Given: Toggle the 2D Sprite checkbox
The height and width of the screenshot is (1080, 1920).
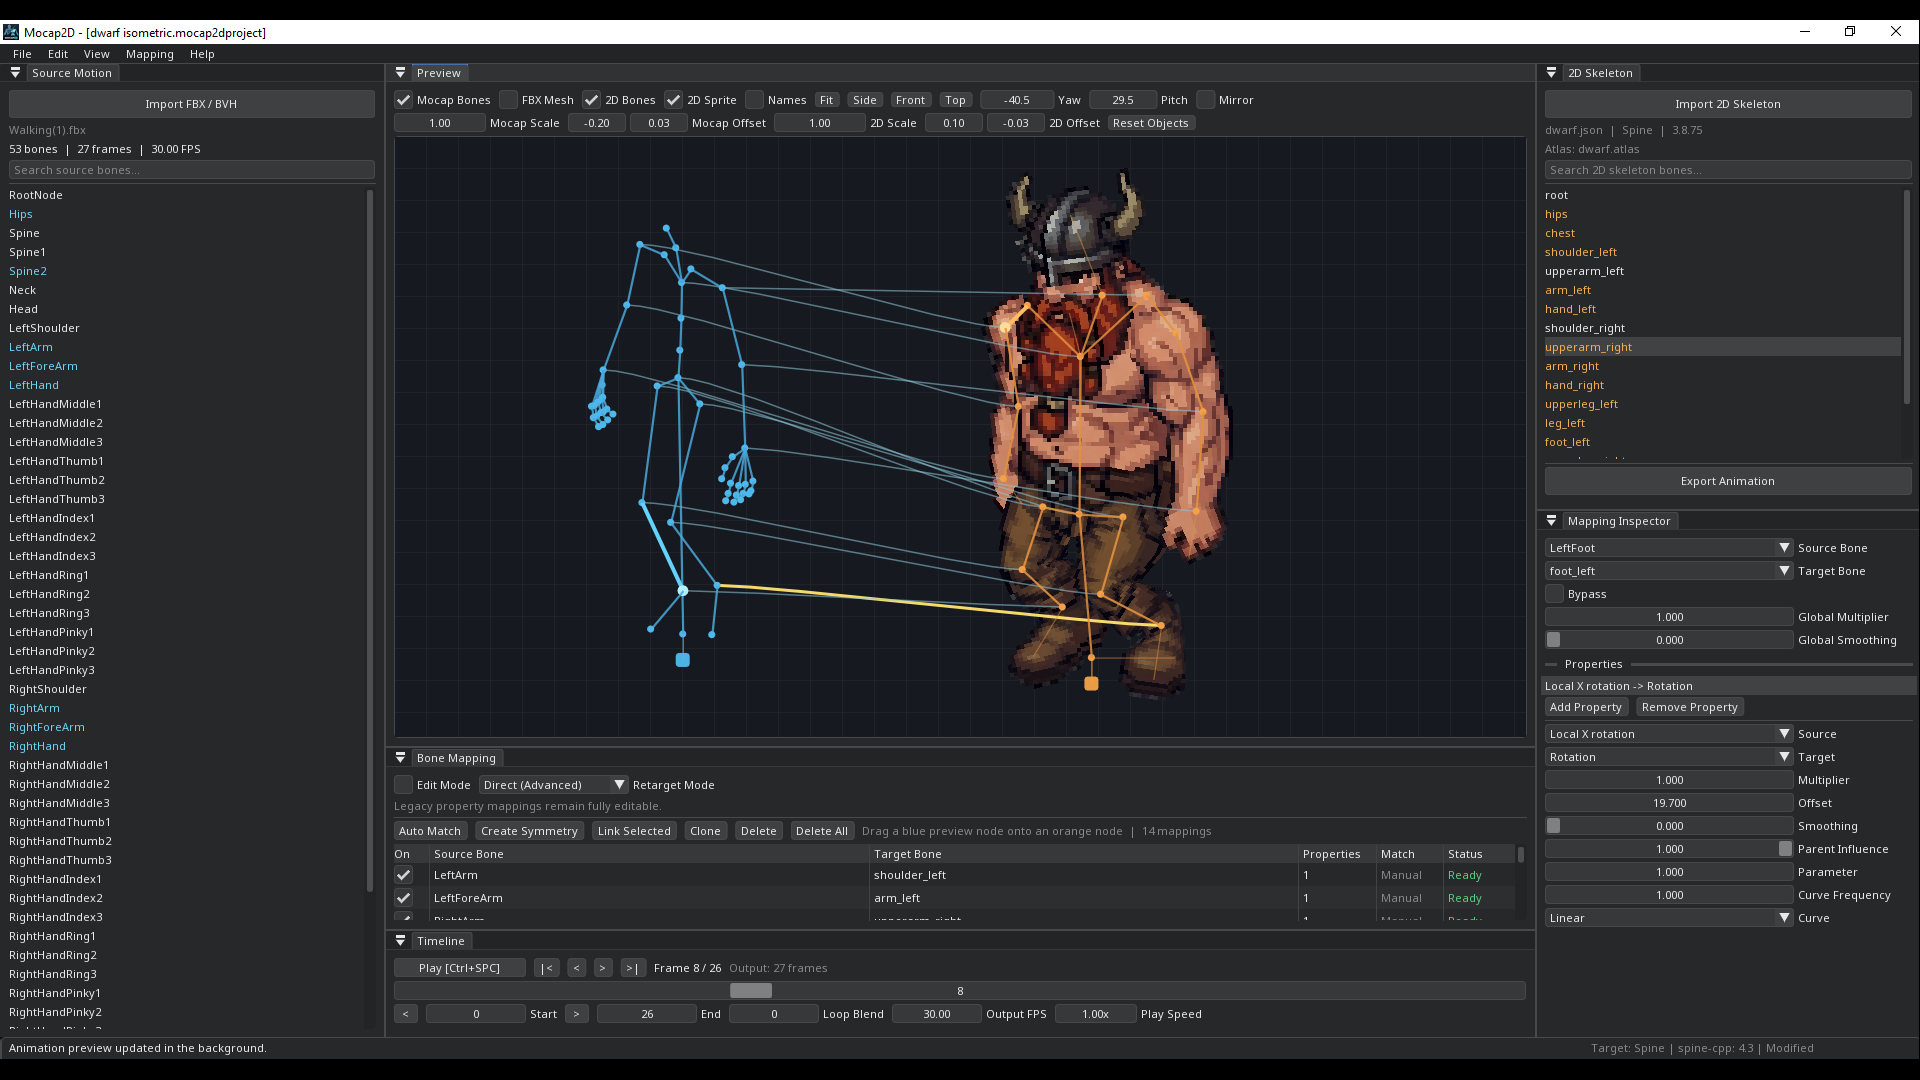Looking at the screenshot, I should tap(674, 100).
